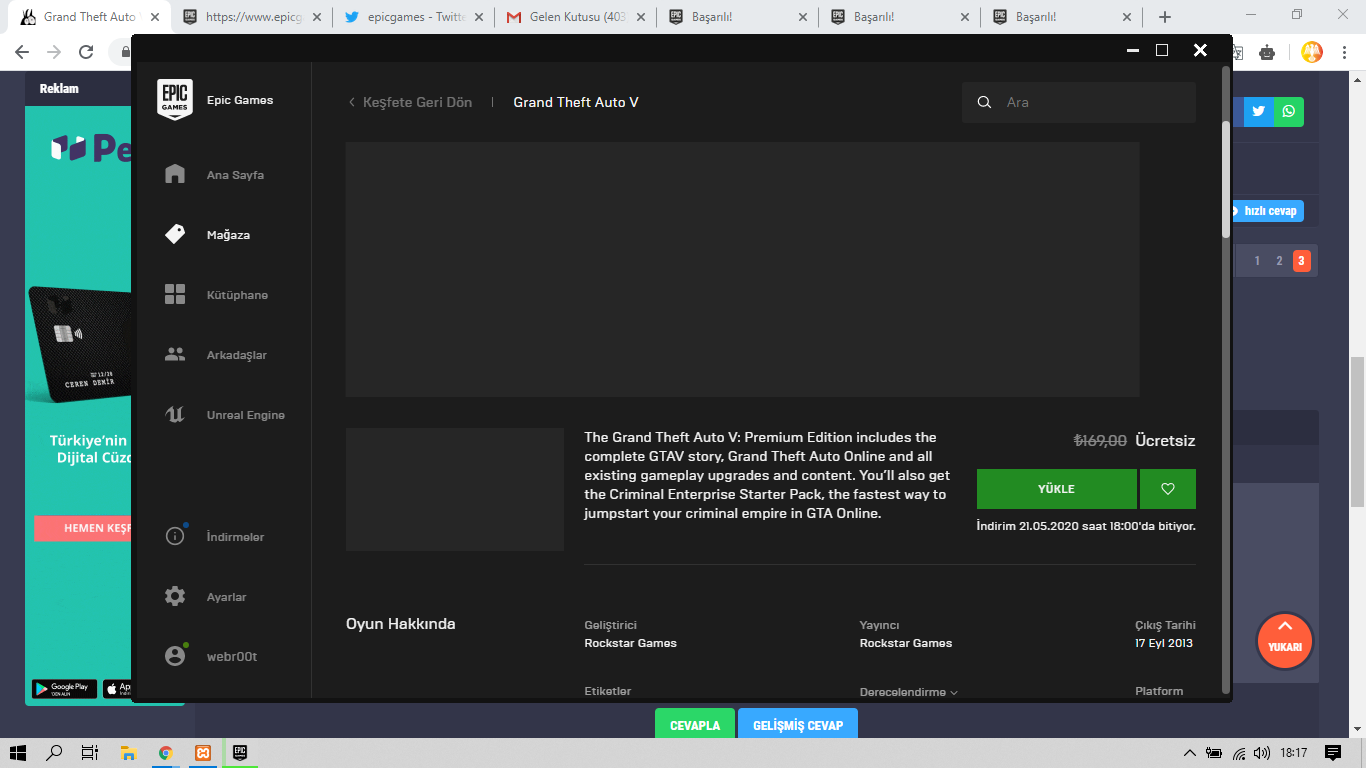Viewport: 1366px width, 768px height.
Task: Open İndirmeler downloads icon
Action: point(175,537)
